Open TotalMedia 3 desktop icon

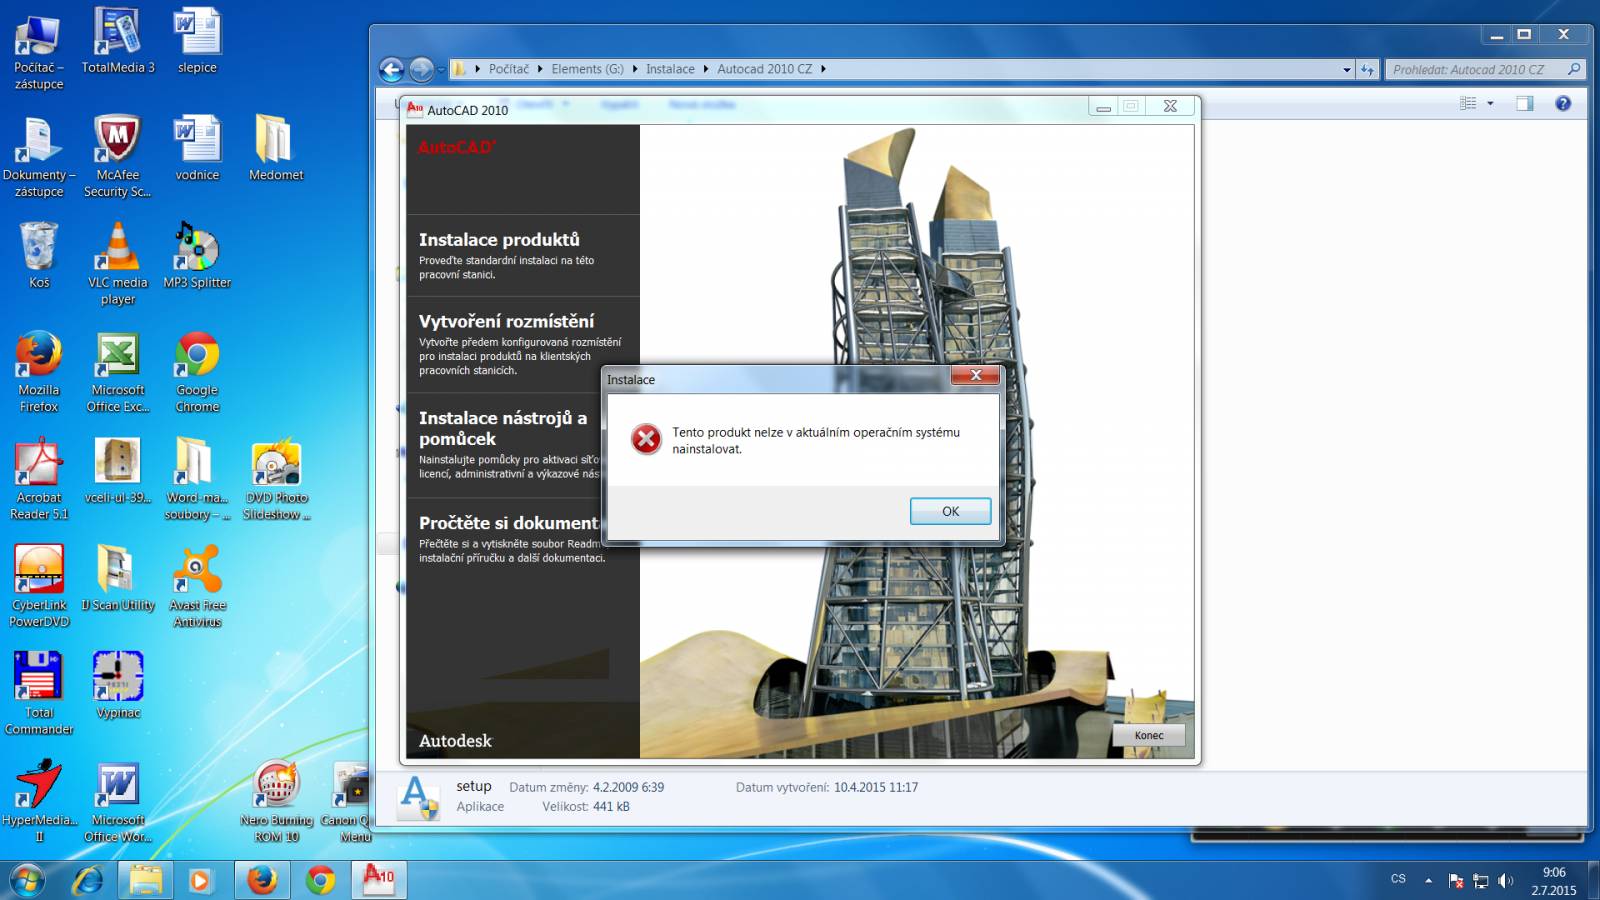118,42
